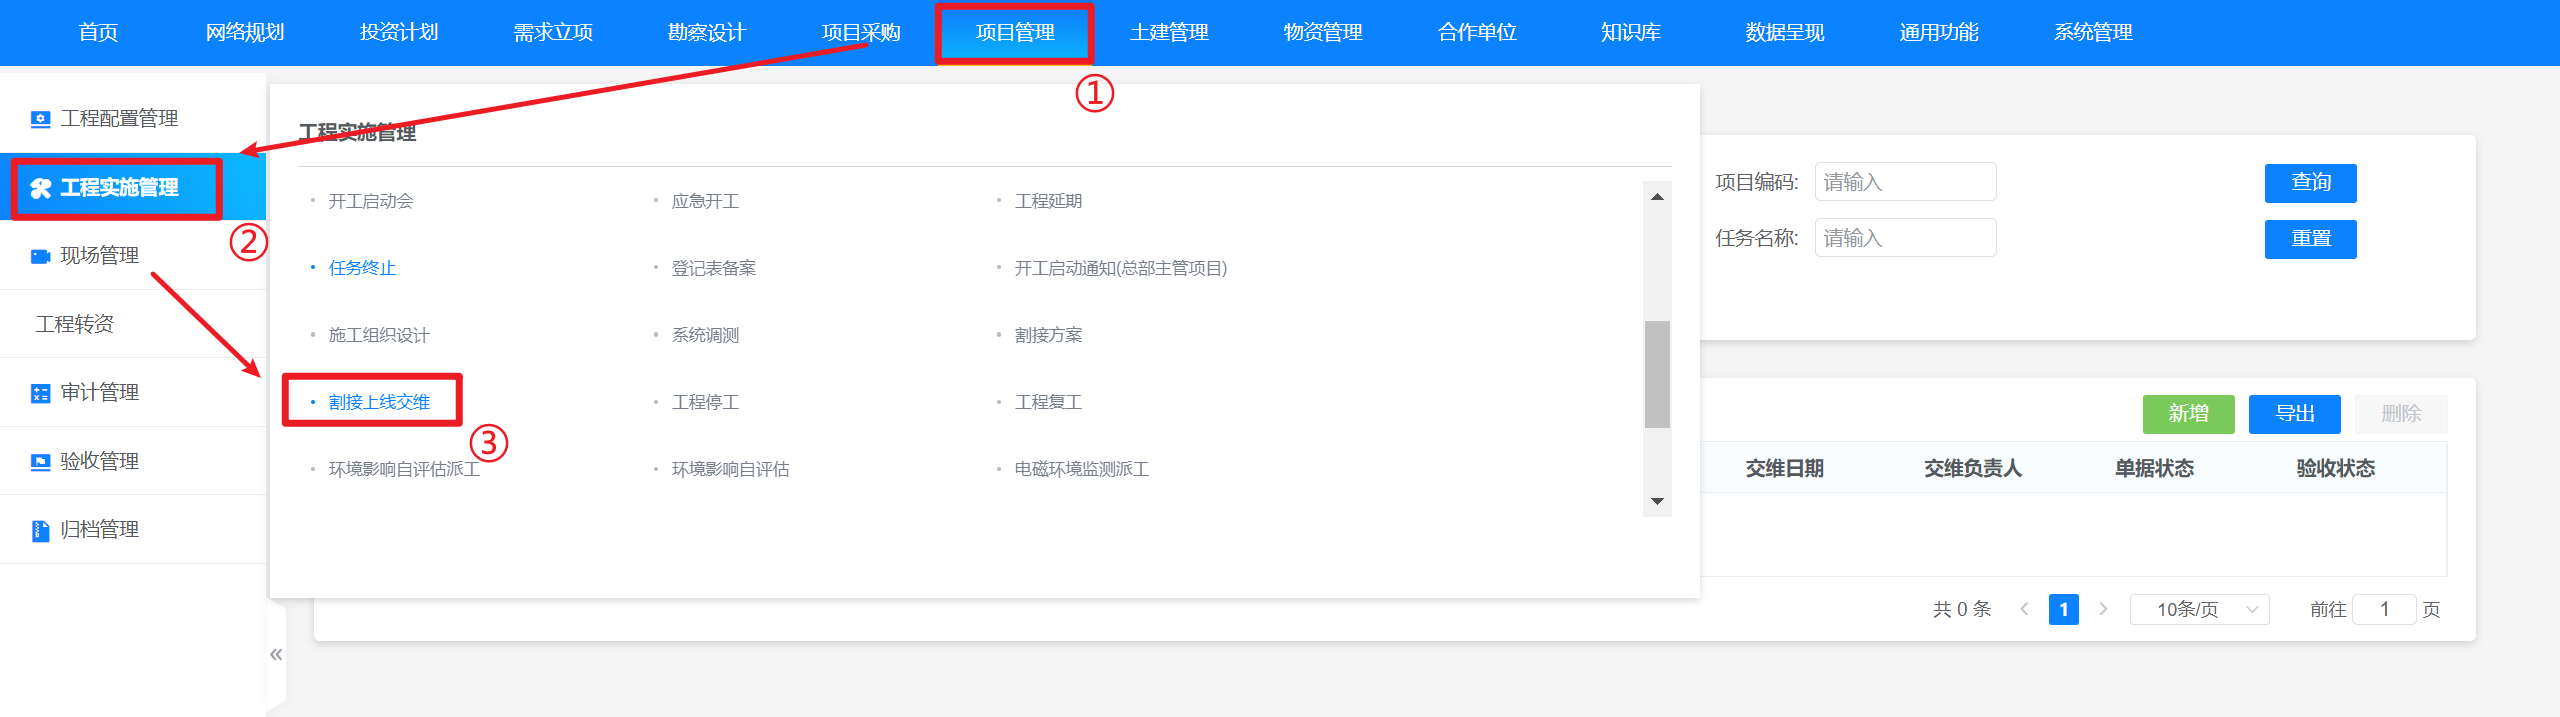The width and height of the screenshot is (2560, 717).
Task: Open the 开工启动通知(总部主管项目) link
Action: 1121,268
